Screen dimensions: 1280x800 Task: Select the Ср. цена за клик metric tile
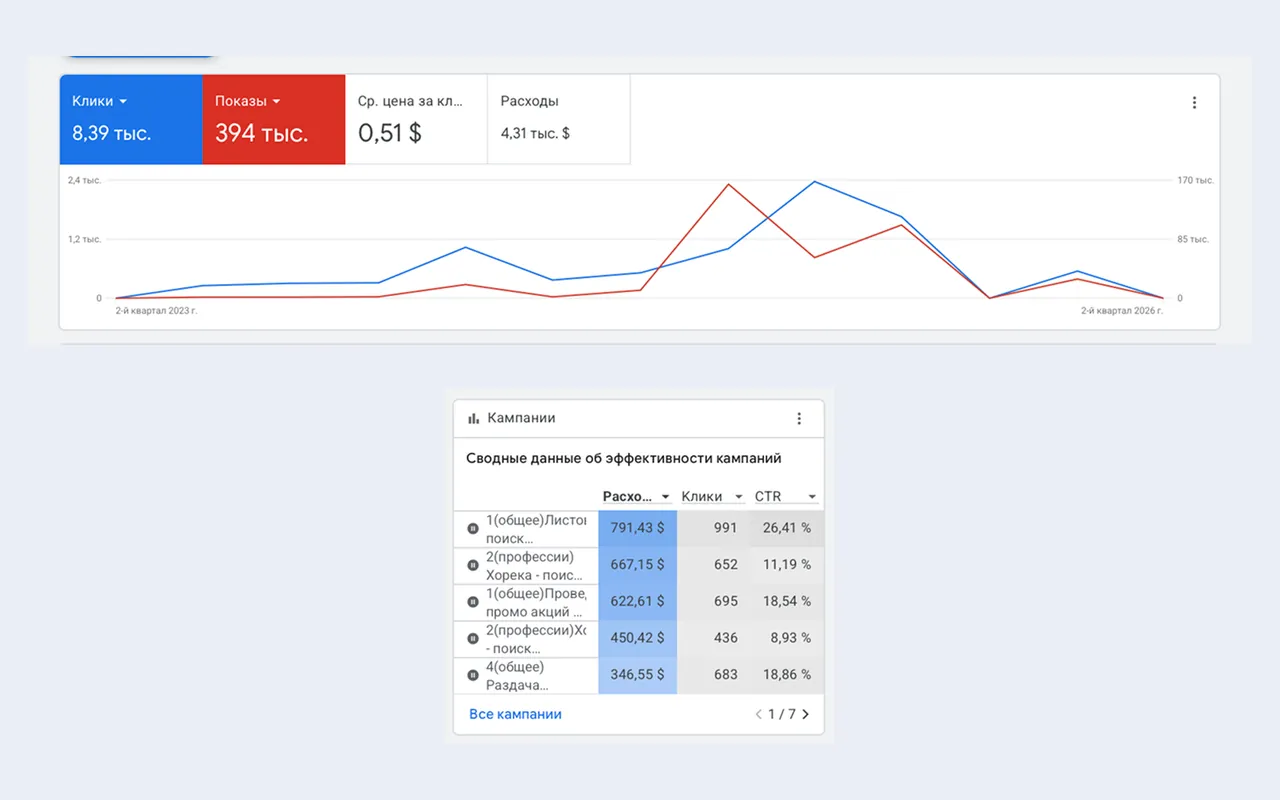point(416,119)
